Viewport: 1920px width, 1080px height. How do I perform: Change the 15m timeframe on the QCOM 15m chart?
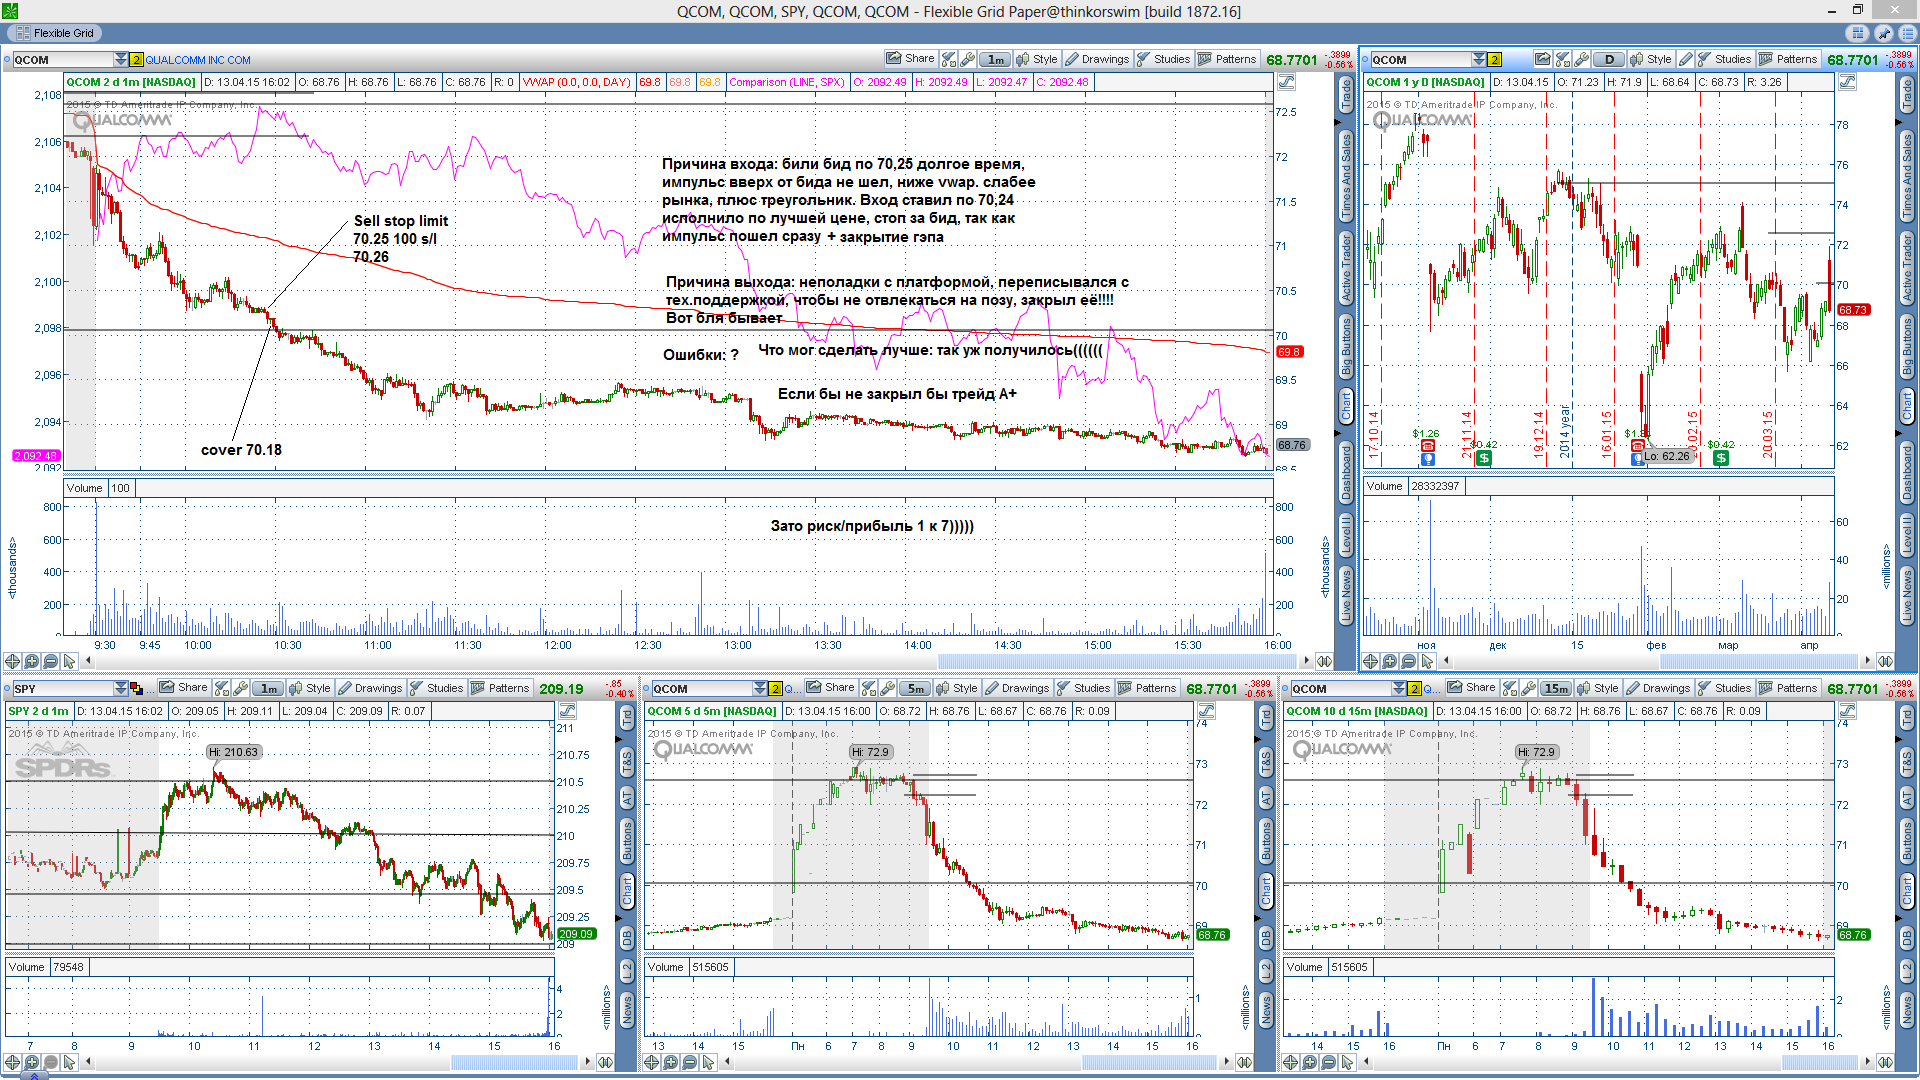[x=1555, y=688]
